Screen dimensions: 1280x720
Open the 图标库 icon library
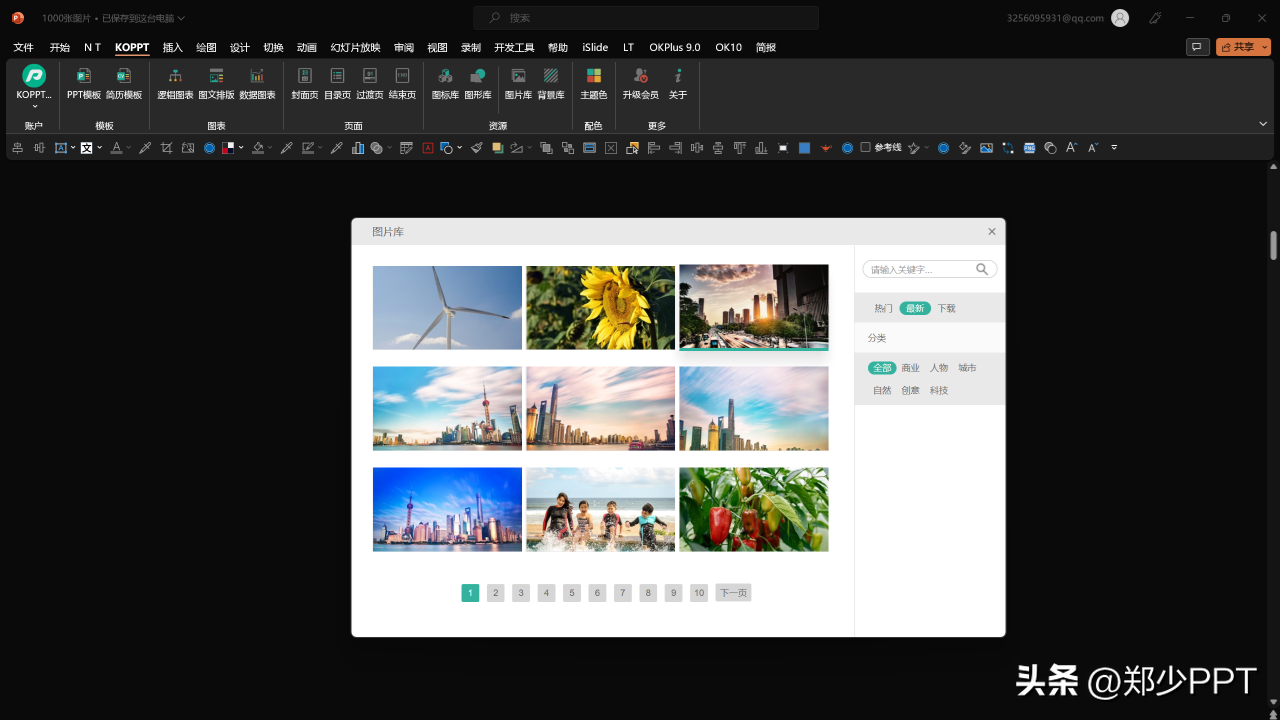click(x=445, y=83)
